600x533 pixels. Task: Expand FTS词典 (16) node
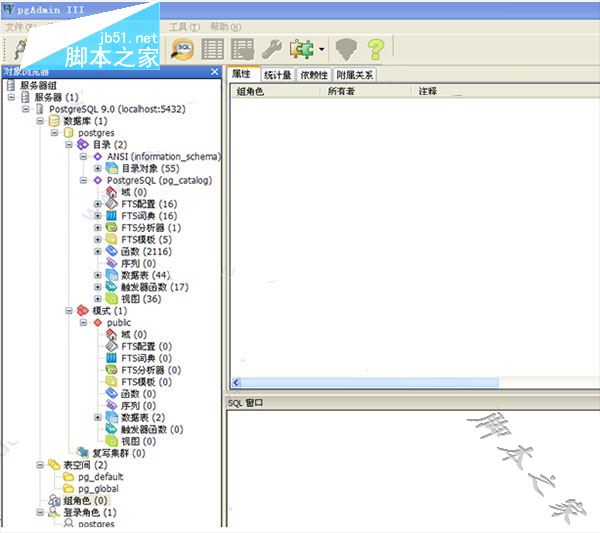(98, 216)
